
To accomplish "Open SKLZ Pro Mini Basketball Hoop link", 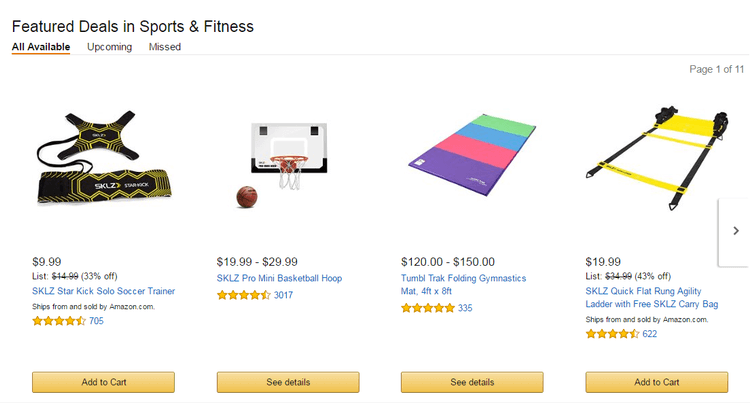I will (x=279, y=279).
